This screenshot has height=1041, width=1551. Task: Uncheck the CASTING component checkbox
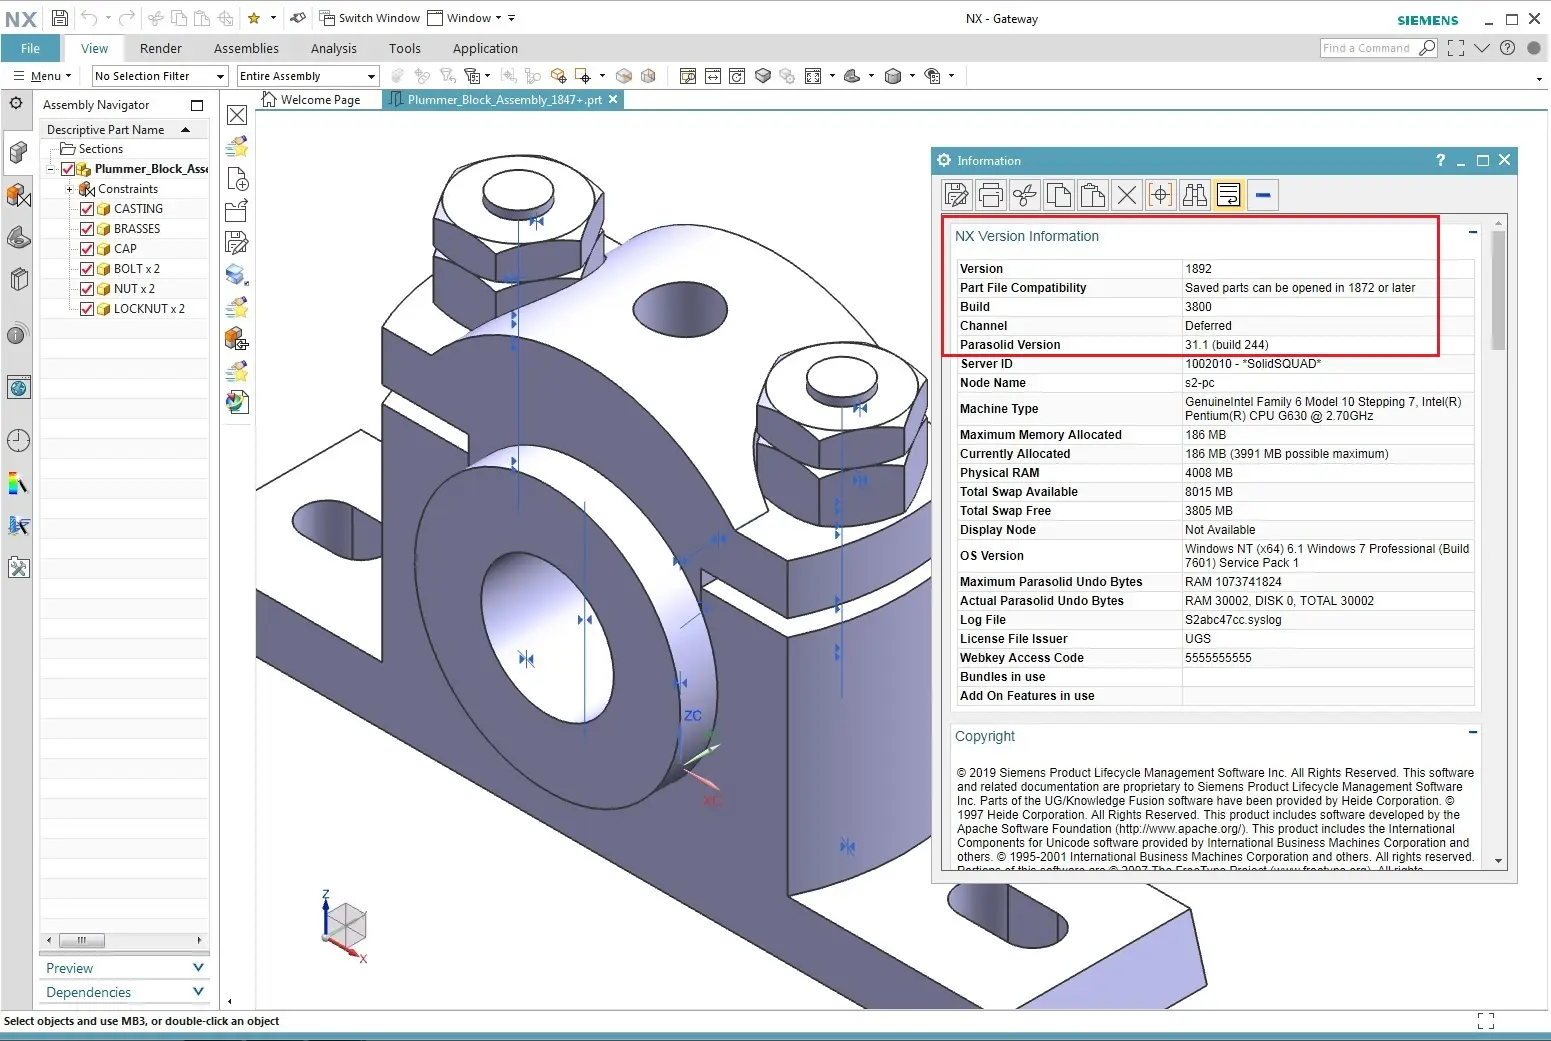click(87, 208)
